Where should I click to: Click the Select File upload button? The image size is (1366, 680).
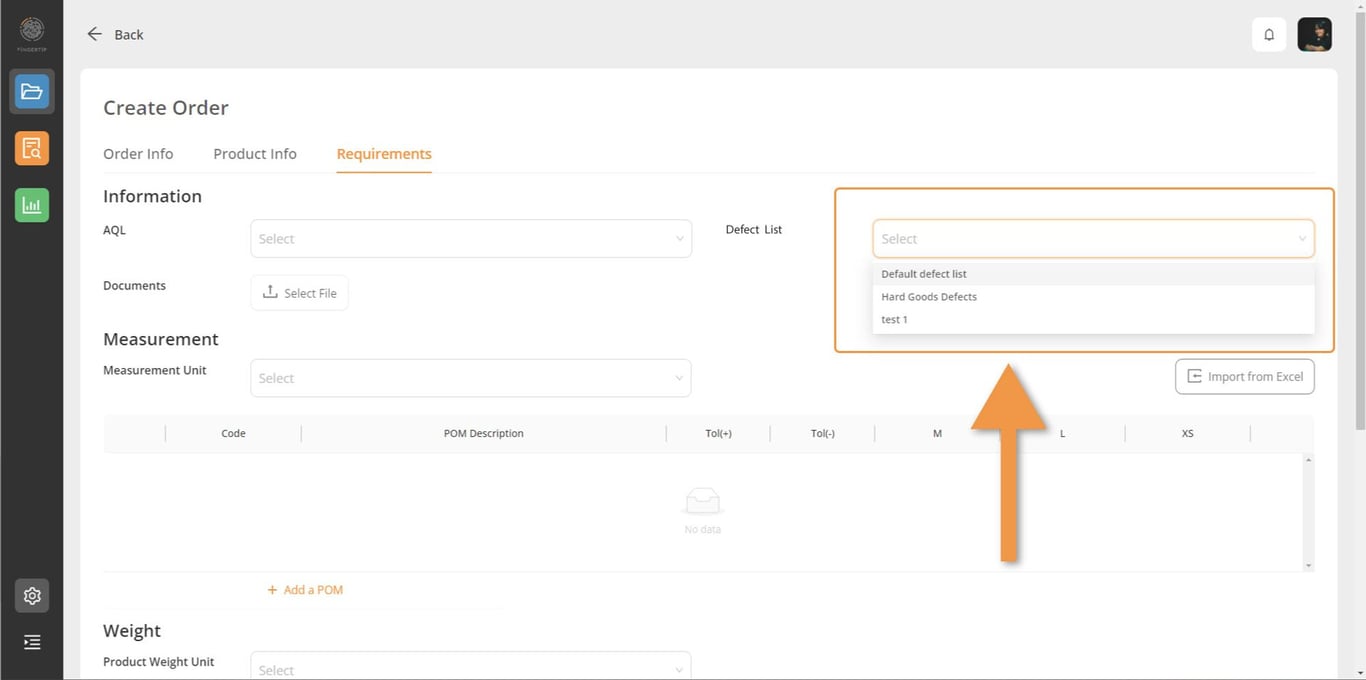tap(300, 293)
